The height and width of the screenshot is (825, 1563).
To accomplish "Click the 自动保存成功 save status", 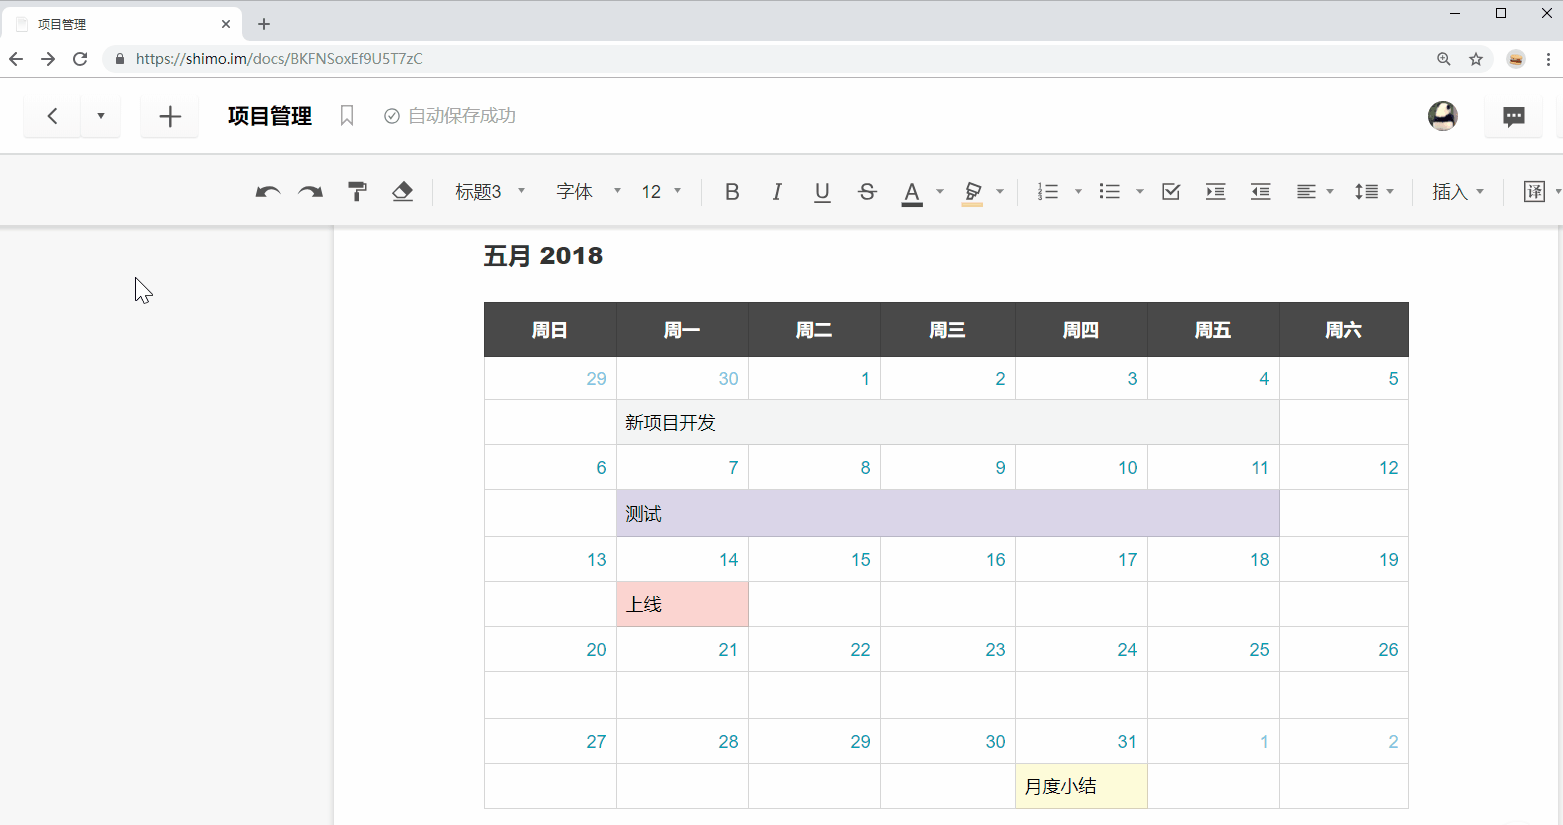I will pyautogui.click(x=450, y=116).
